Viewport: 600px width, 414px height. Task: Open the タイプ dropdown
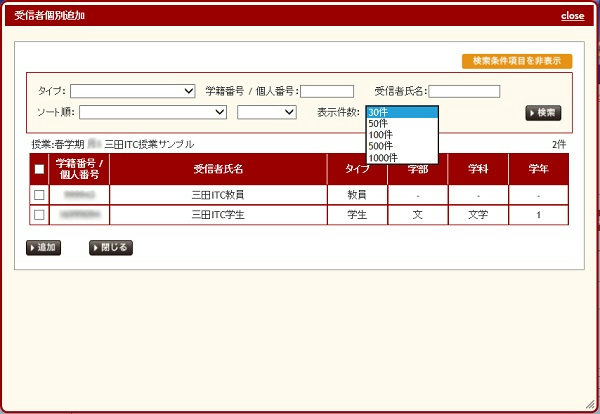132,91
